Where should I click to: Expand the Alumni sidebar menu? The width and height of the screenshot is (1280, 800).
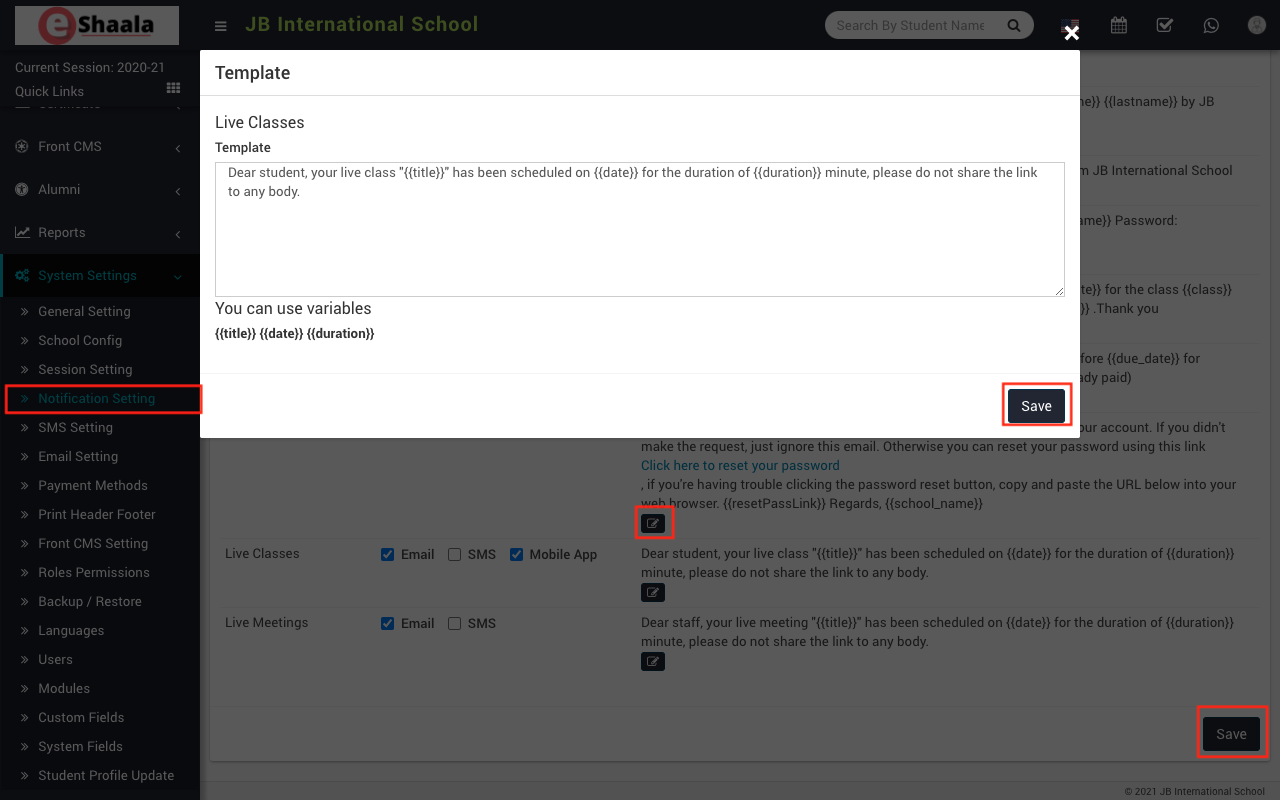click(x=100, y=190)
